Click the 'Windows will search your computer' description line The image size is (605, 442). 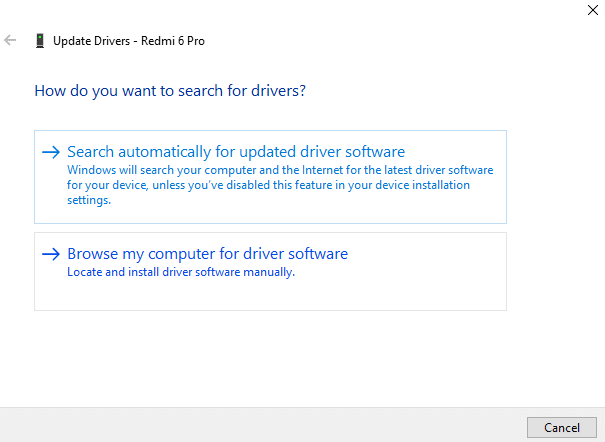280,170
